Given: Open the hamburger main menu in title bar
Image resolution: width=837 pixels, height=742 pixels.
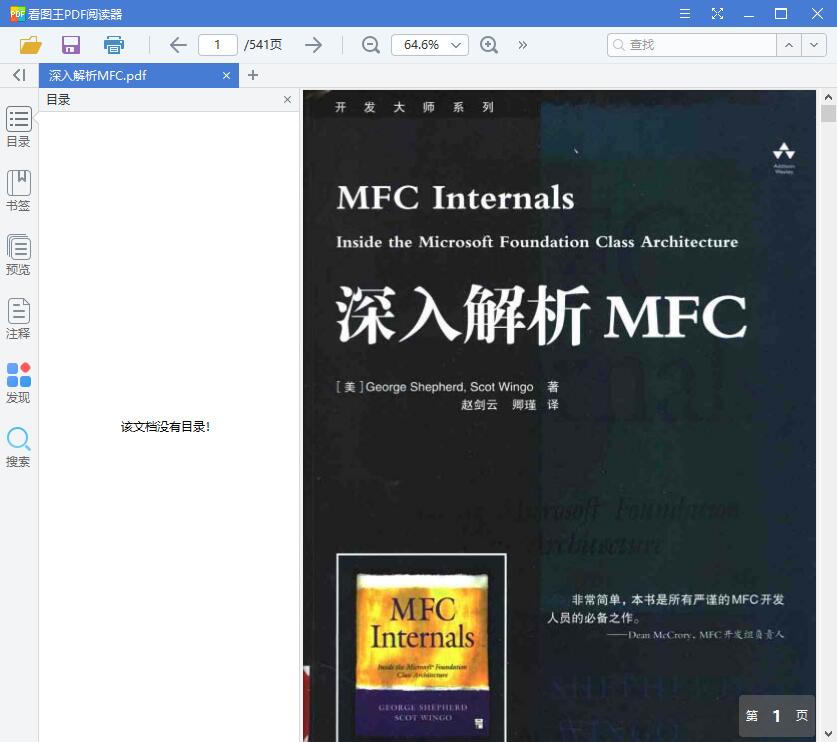Looking at the screenshot, I should [x=685, y=14].
